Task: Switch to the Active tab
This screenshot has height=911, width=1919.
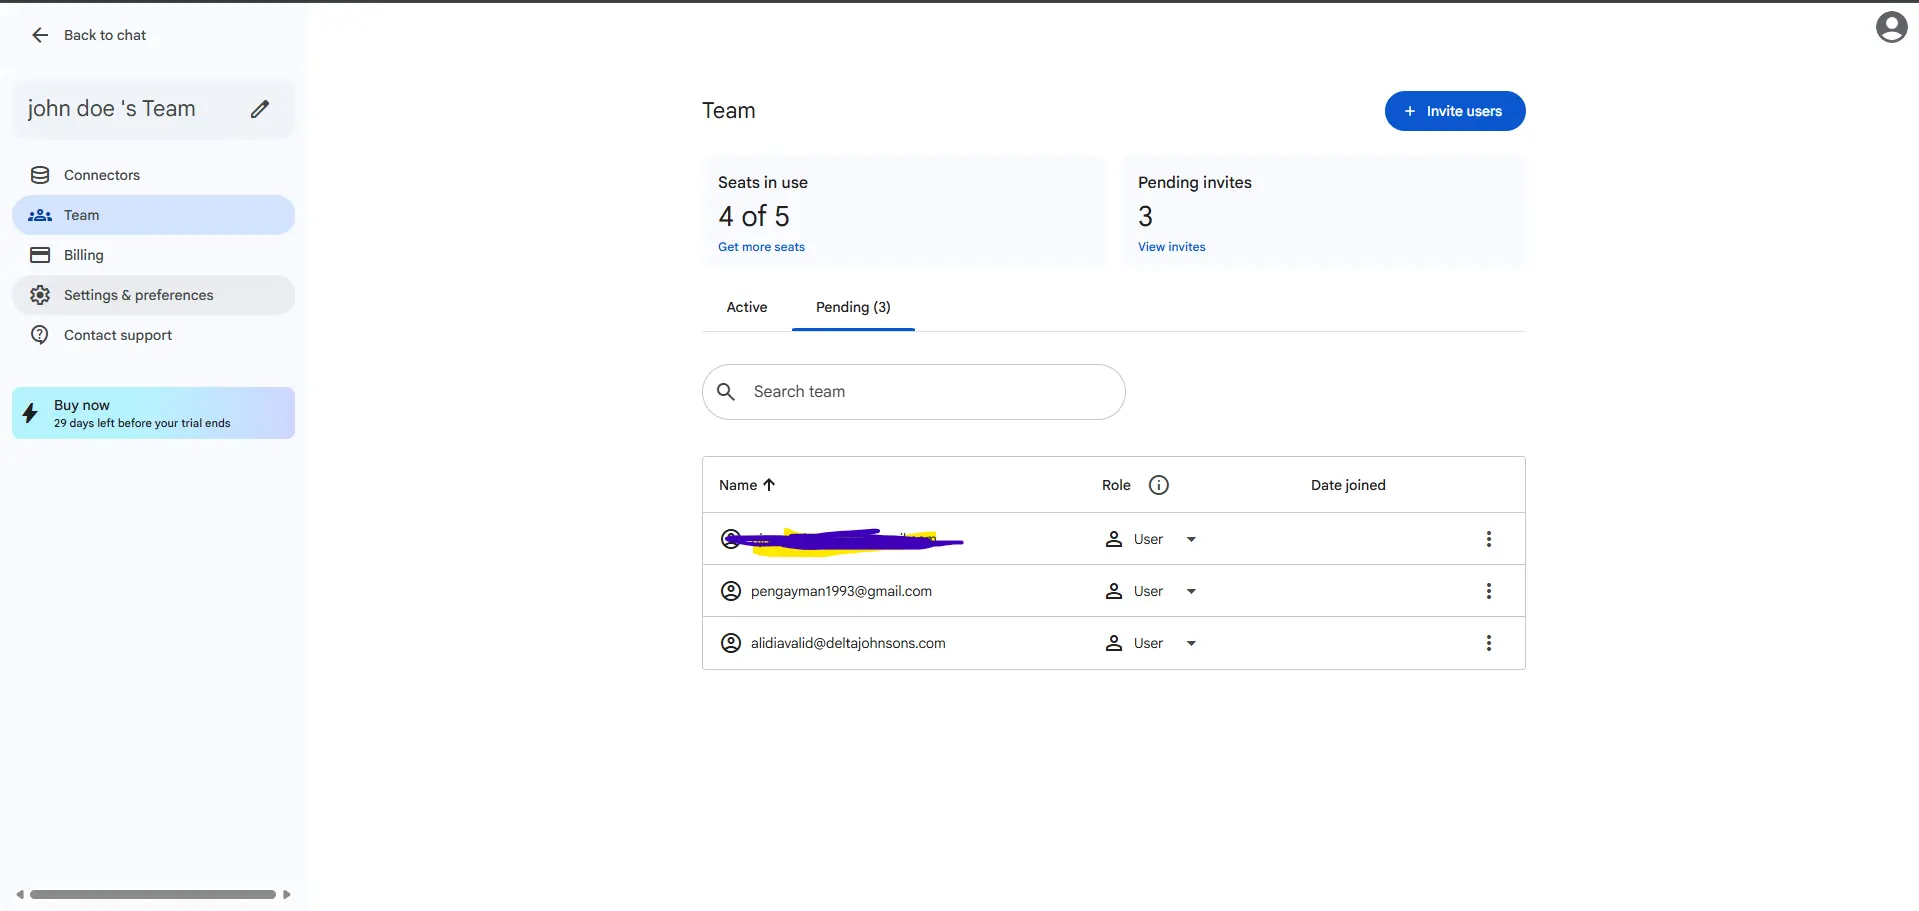Action: [747, 307]
